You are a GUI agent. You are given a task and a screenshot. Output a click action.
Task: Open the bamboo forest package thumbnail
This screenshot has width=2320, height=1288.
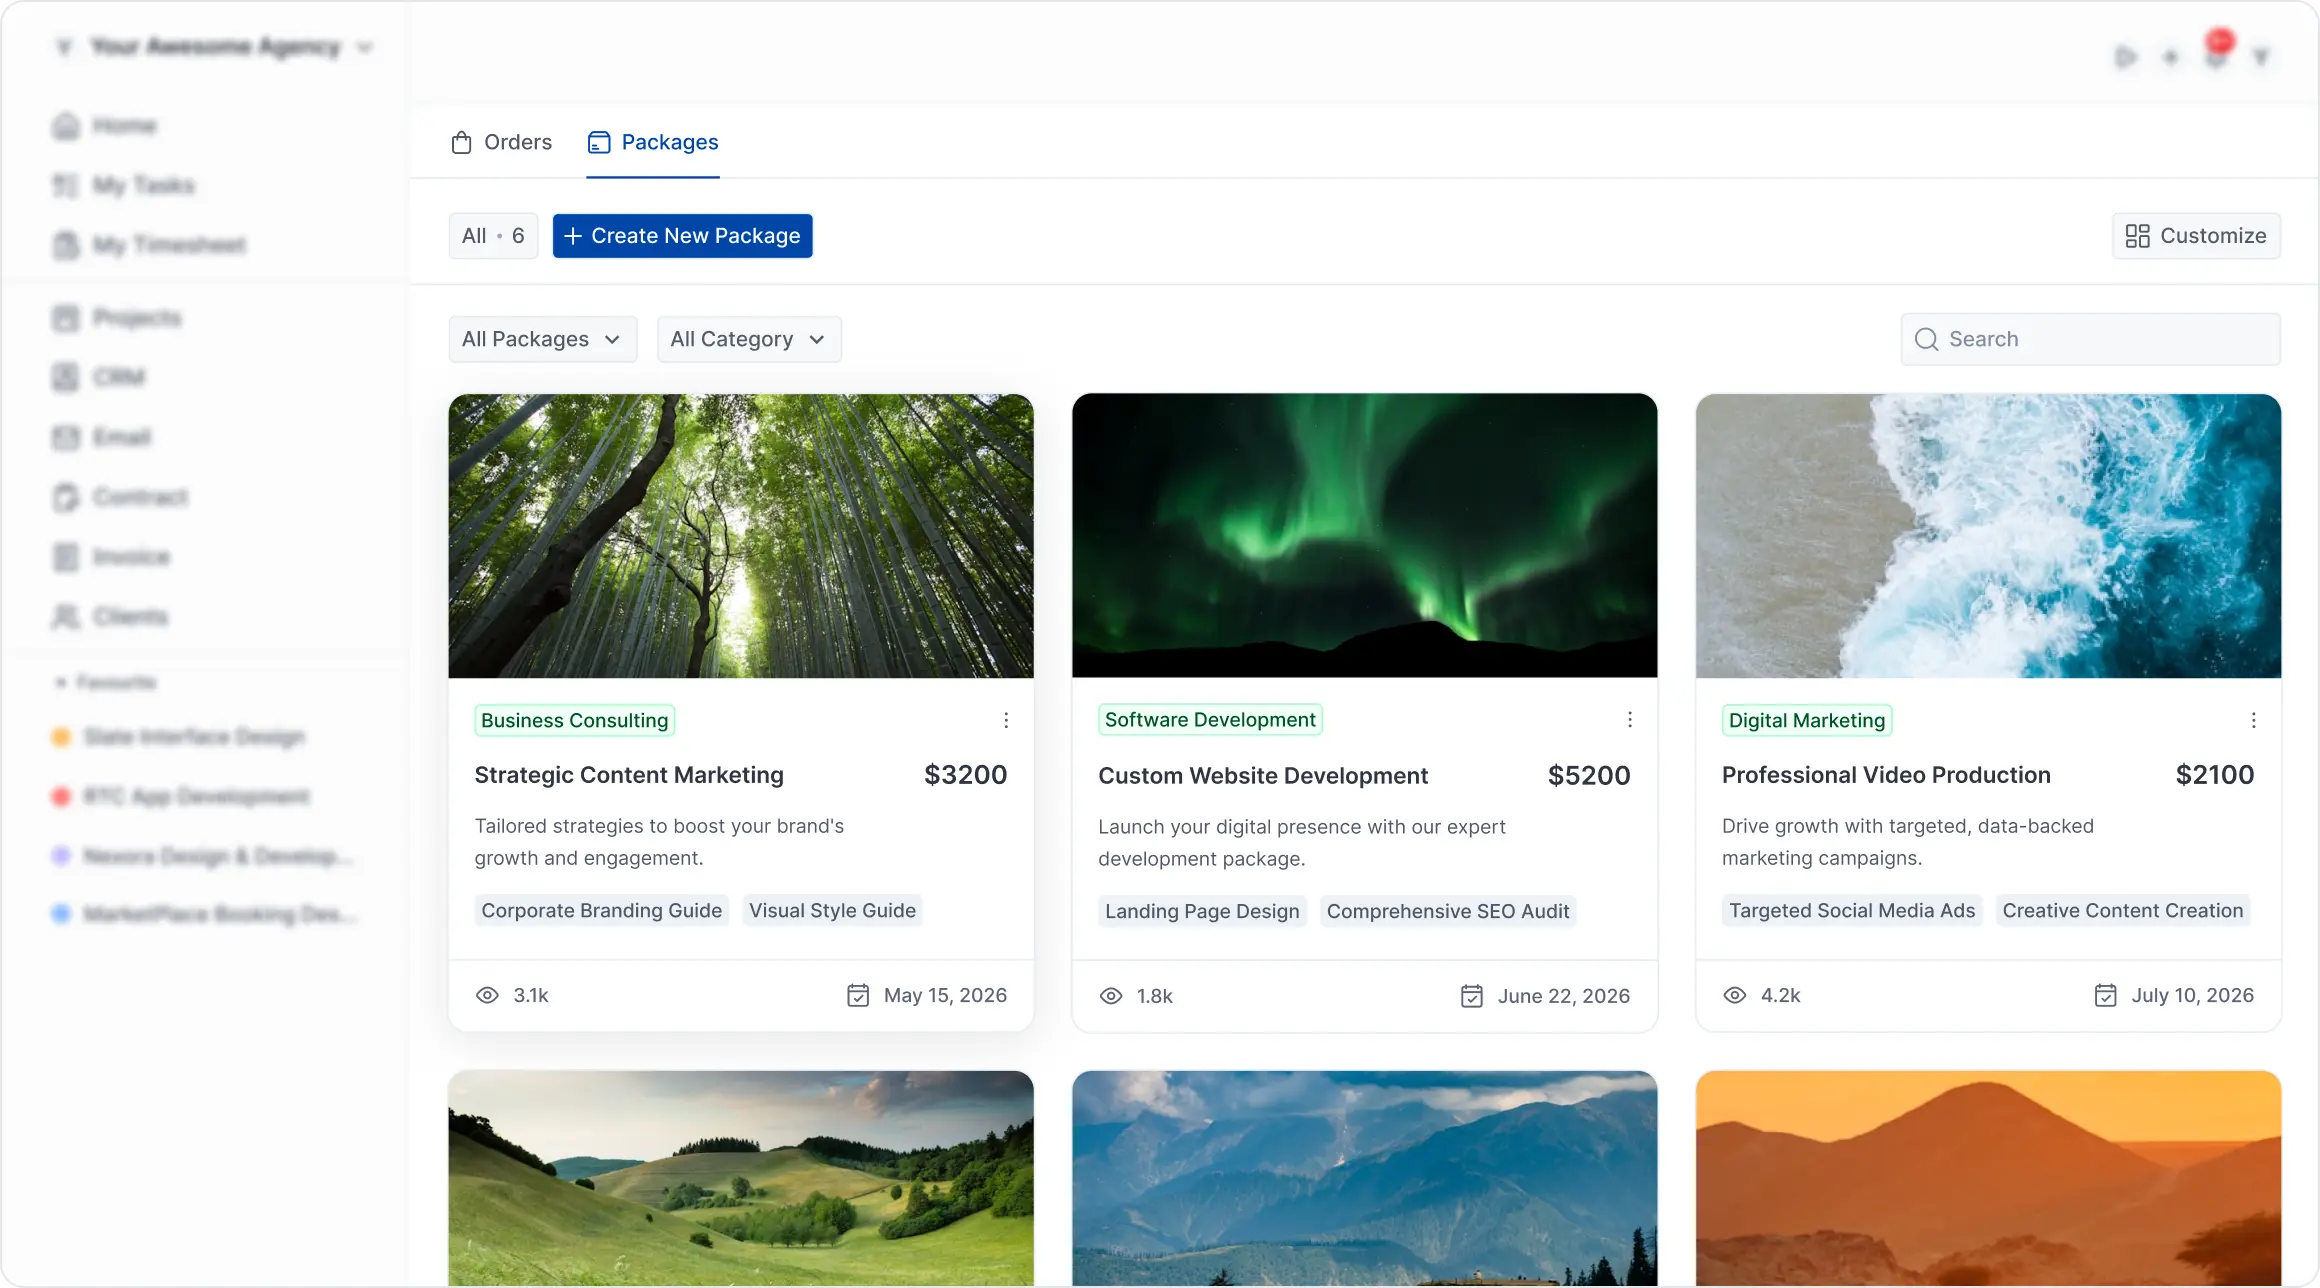tap(741, 536)
